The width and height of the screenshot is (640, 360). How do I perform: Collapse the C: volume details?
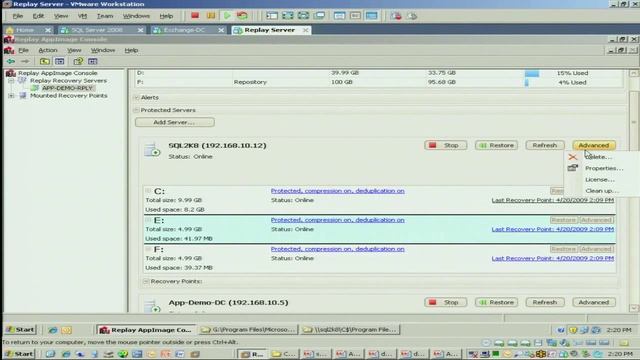[x=148, y=191]
